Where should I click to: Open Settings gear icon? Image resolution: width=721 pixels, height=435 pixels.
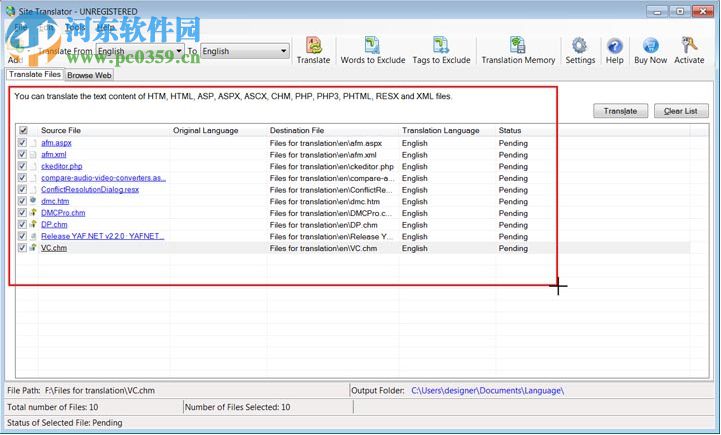tap(580, 50)
